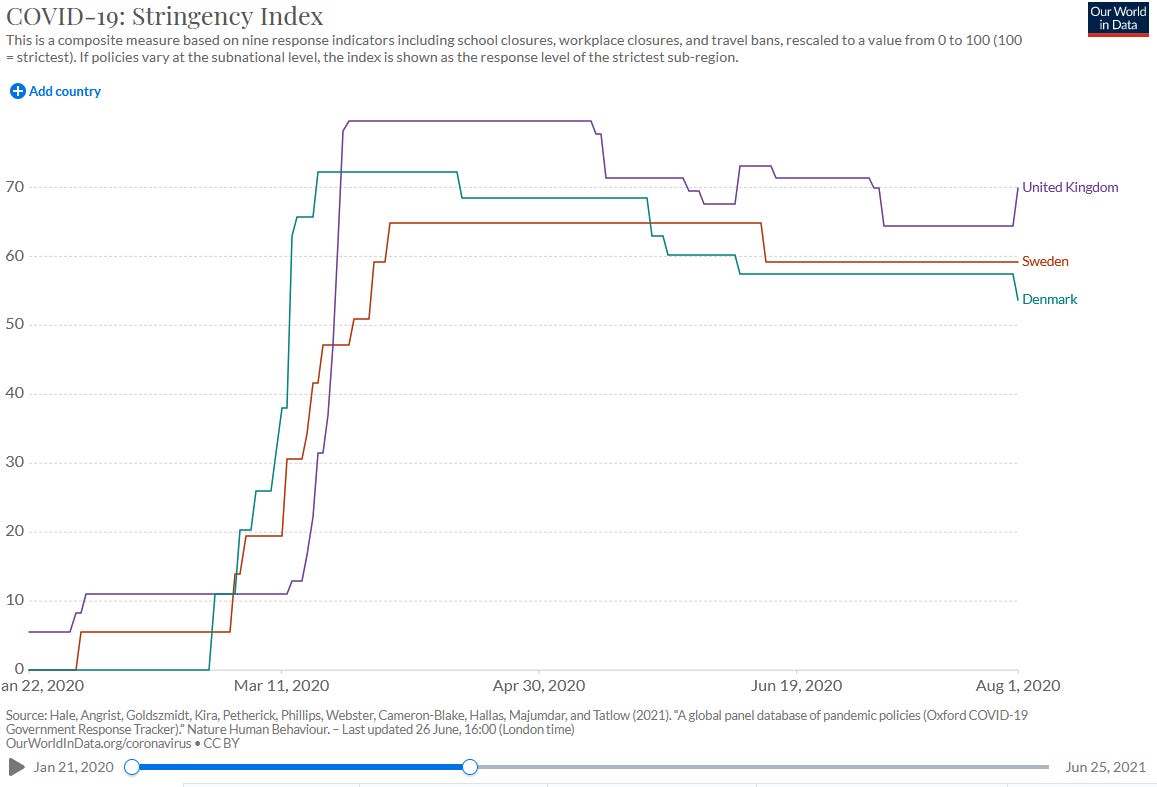Image resolution: width=1157 pixels, height=787 pixels.
Task: Select the Sweden line label
Action: (1045, 261)
